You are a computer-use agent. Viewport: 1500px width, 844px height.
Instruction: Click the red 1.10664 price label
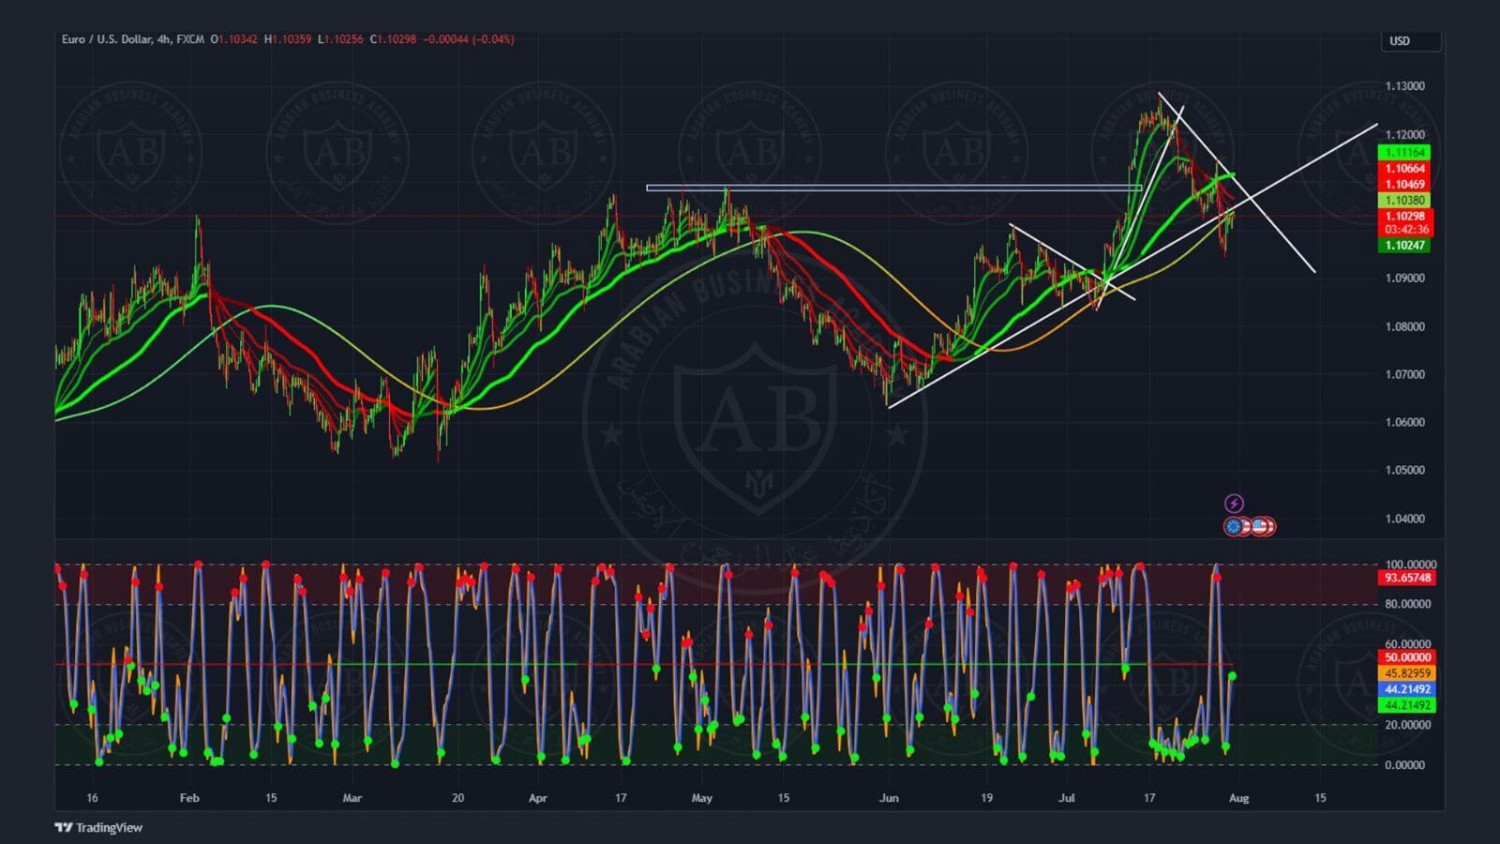(1404, 168)
